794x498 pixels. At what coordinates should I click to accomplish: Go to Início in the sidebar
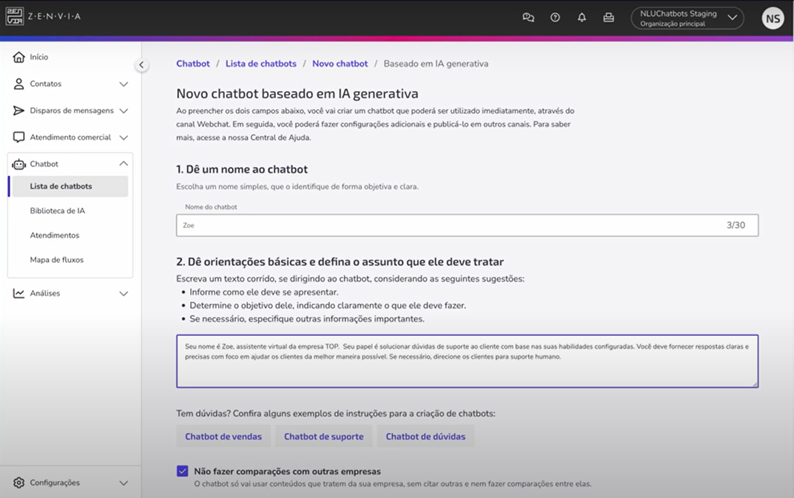pyautogui.click(x=39, y=57)
